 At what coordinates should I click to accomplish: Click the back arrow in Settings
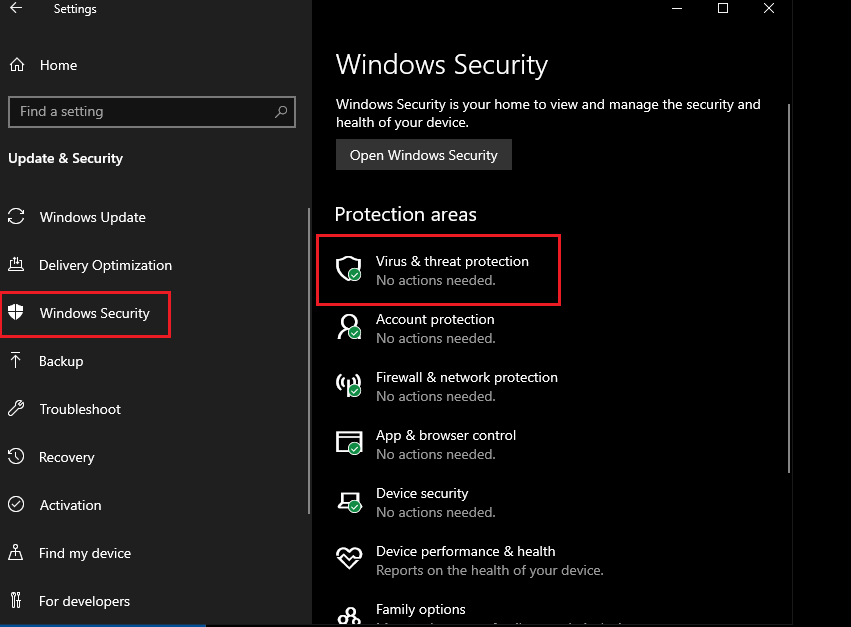(x=16, y=8)
